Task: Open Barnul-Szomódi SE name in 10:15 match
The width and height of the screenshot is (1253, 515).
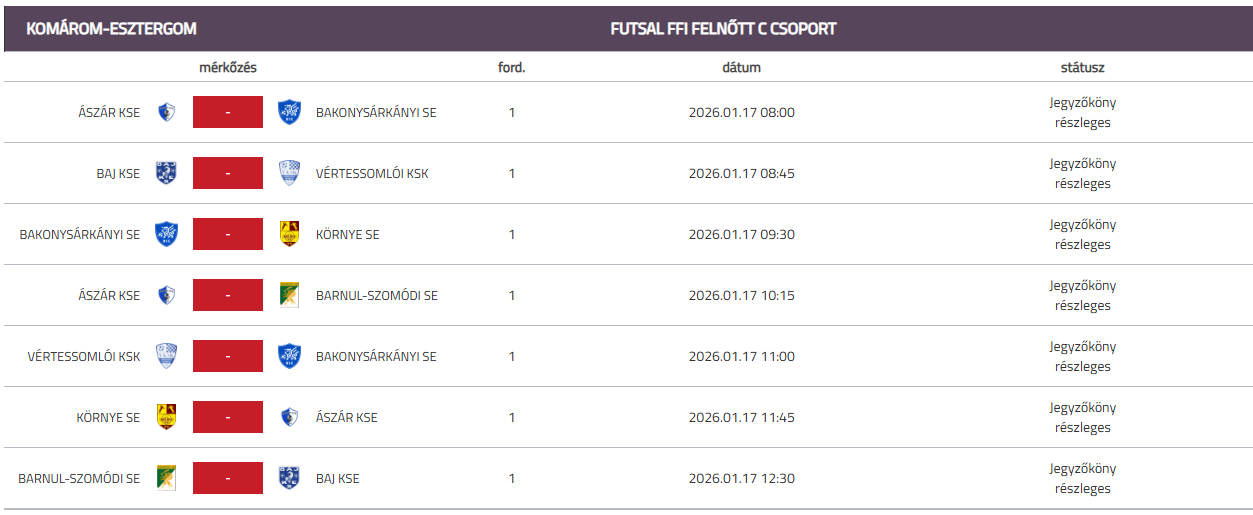Action: (x=376, y=296)
